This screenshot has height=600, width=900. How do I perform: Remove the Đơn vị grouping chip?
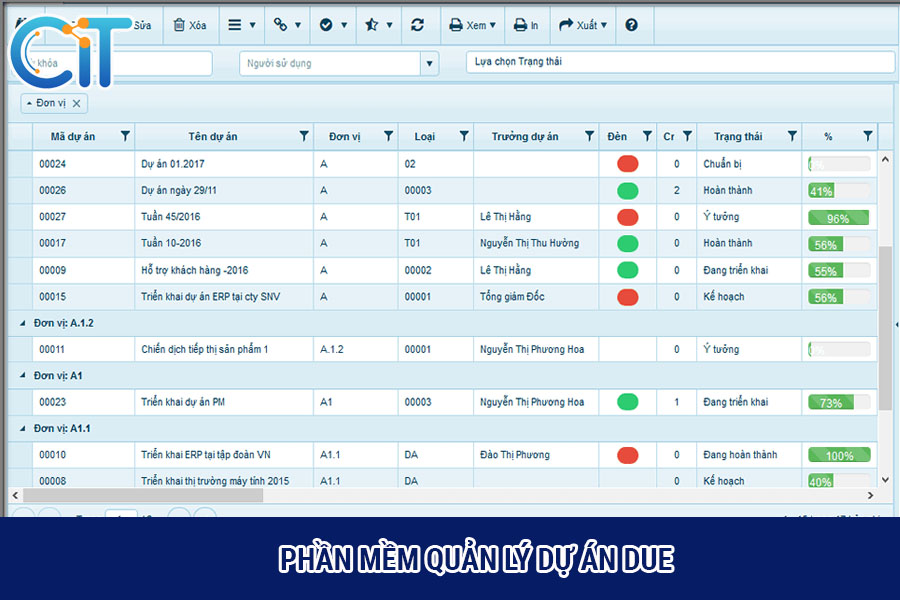[x=76, y=103]
